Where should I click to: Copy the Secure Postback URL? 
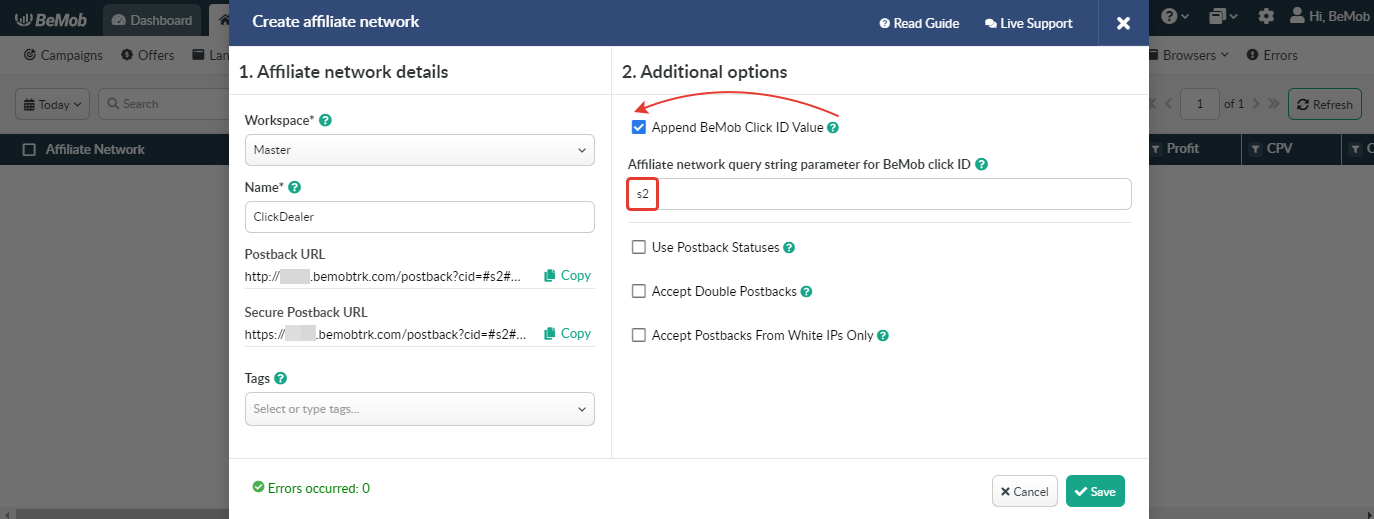[x=567, y=333]
